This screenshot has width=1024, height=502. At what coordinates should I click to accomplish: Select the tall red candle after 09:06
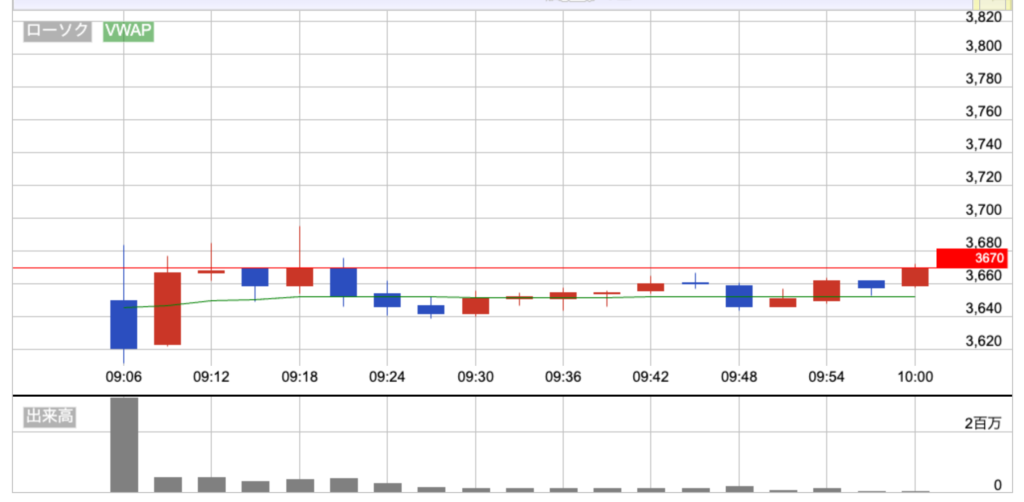tap(167, 308)
